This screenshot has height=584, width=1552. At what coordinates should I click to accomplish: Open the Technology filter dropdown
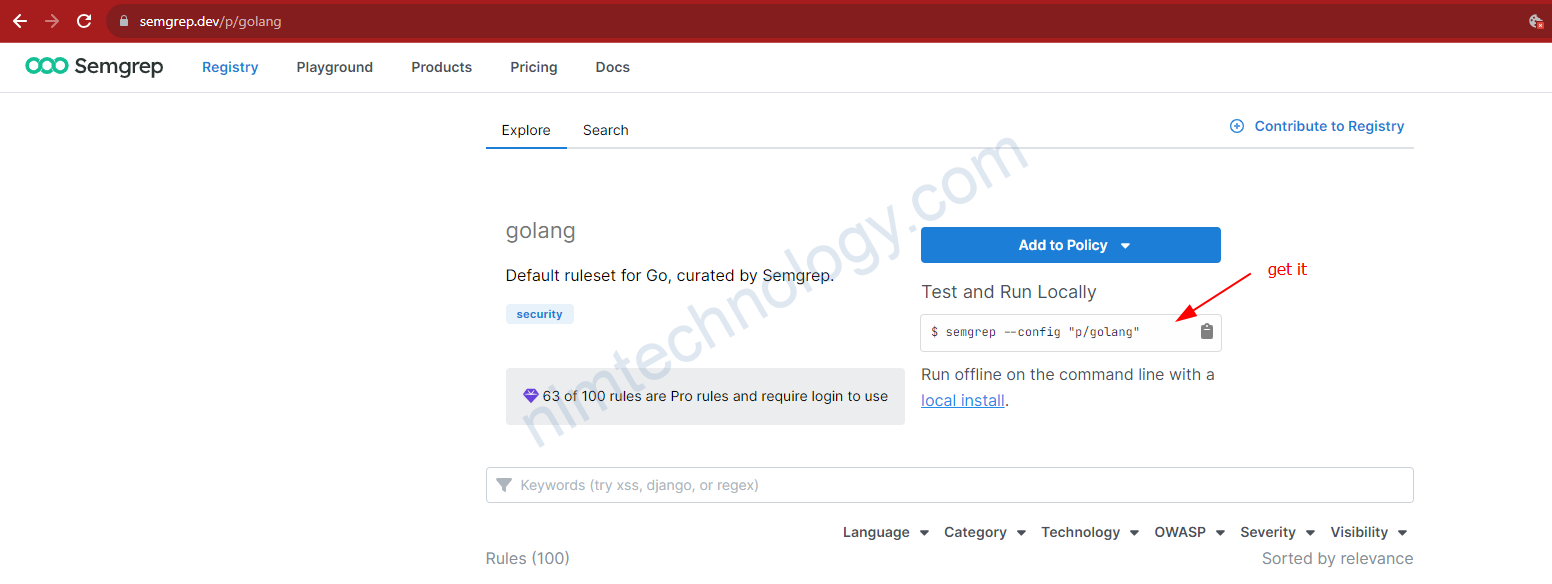[1089, 532]
